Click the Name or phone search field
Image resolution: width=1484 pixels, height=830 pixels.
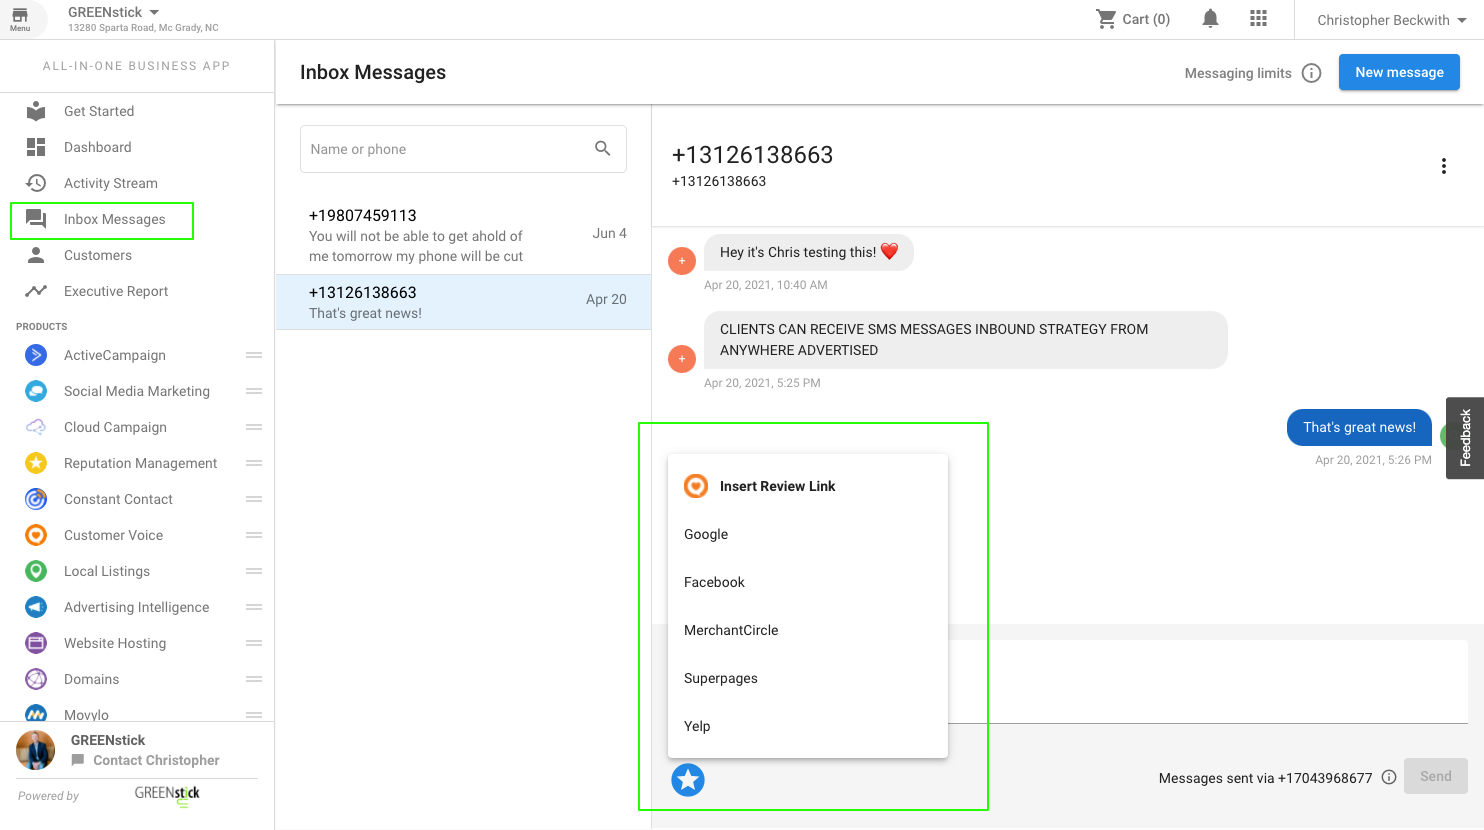tap(440, 148)
